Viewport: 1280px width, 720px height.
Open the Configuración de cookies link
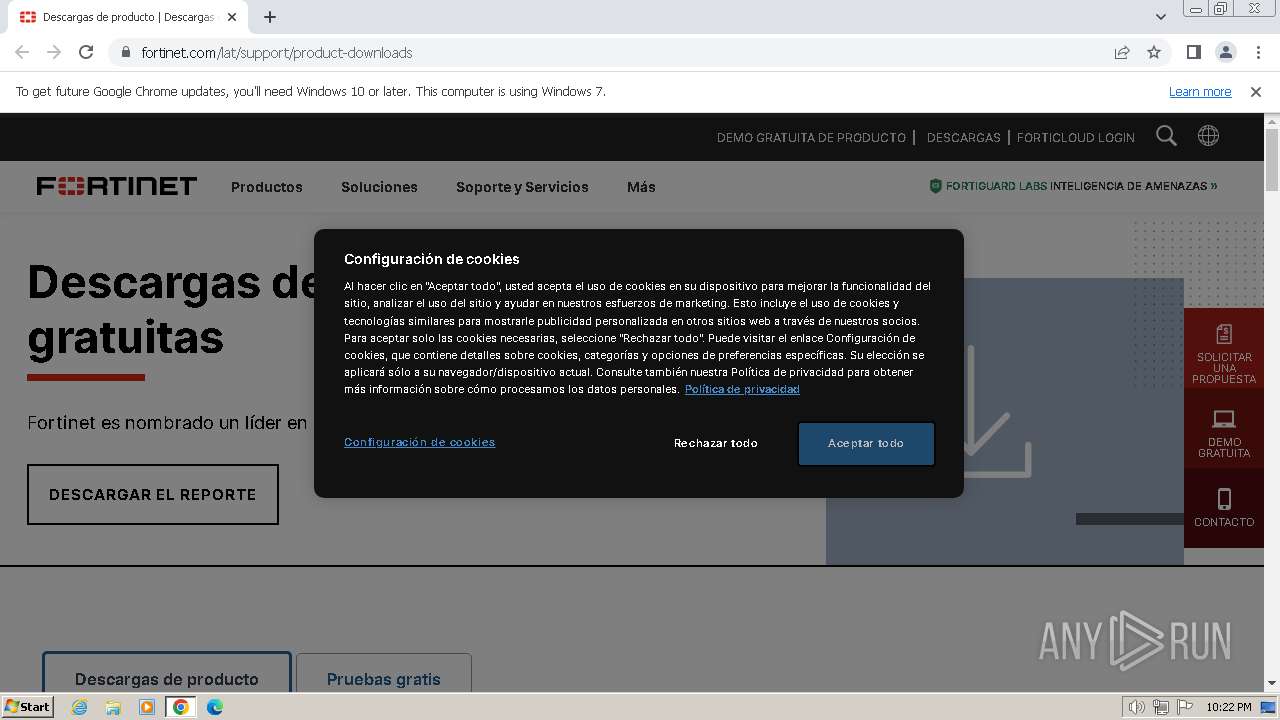click(419, 442)
